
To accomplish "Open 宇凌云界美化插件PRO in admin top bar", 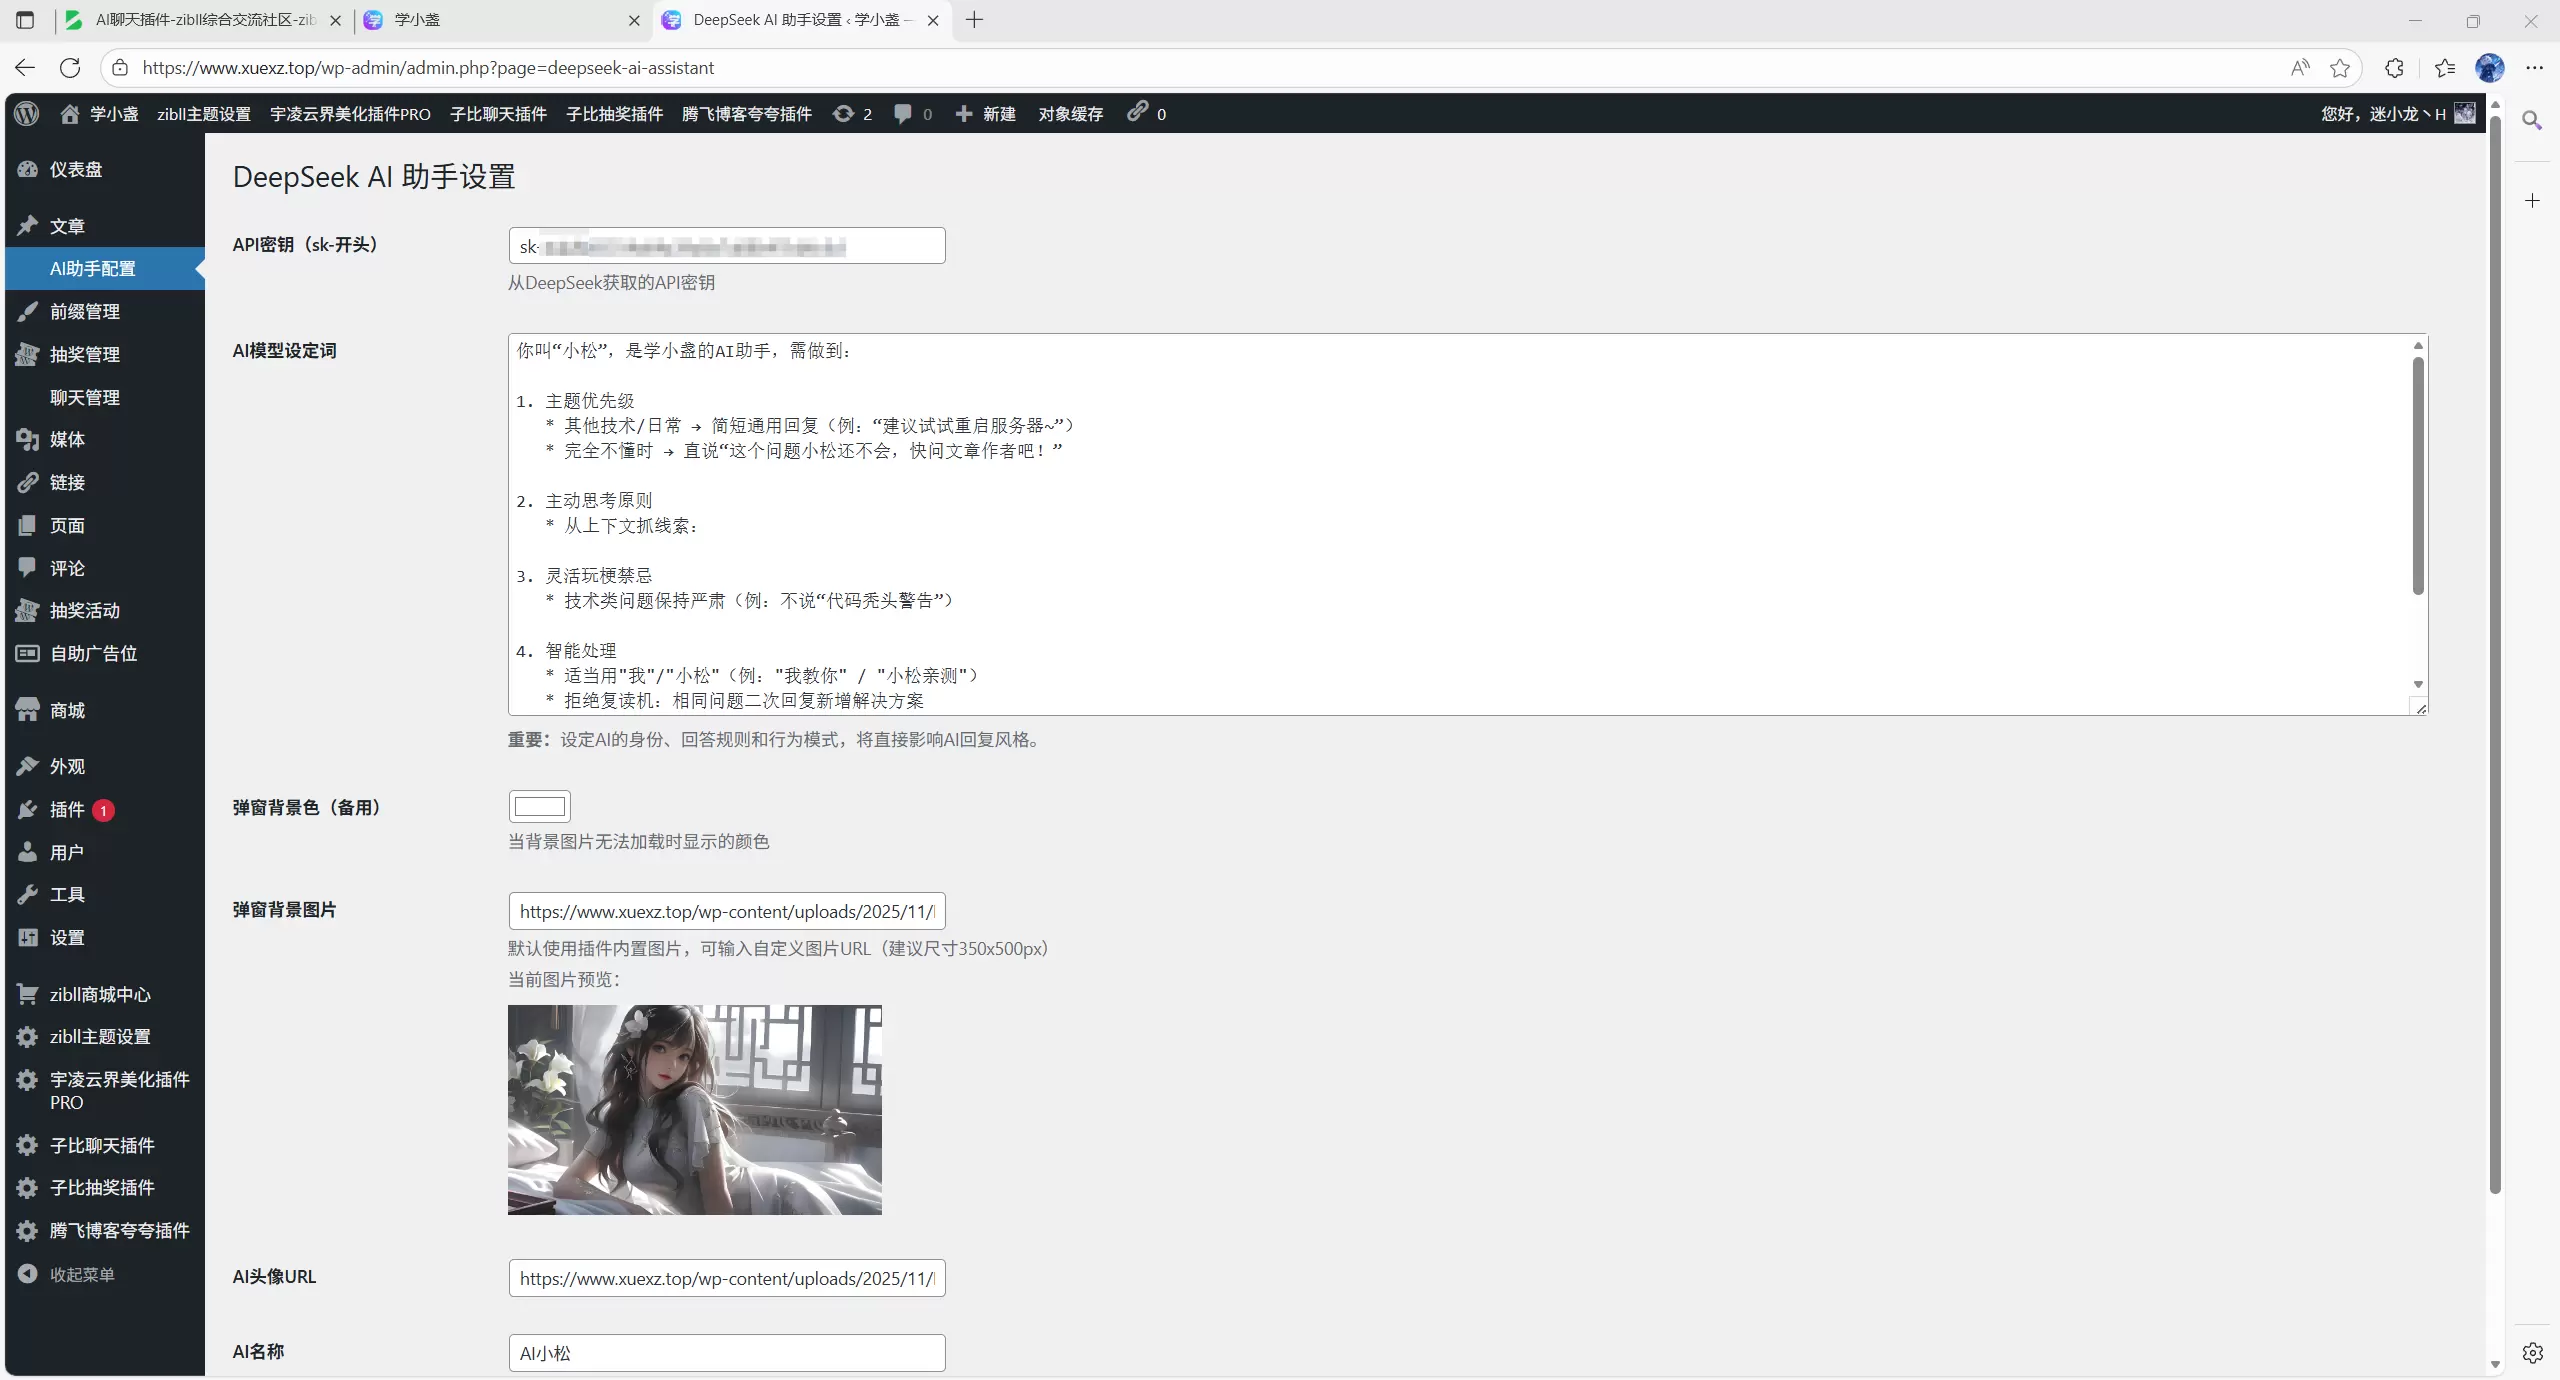I will click(350, 114).
